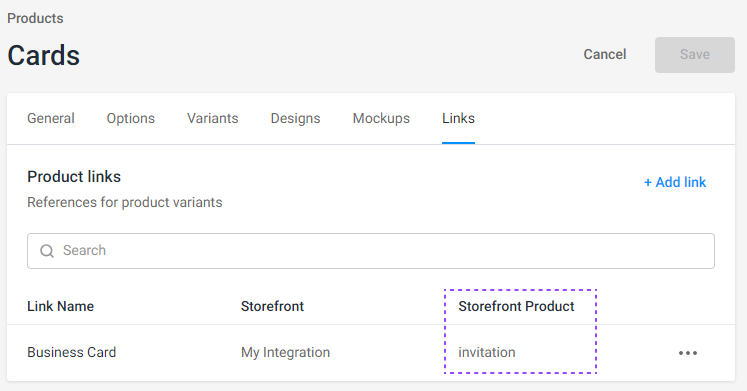The height and width of the screenshot is (391, 747).
Task: Click the Storefront Product column header
Action: click(516, 306)
